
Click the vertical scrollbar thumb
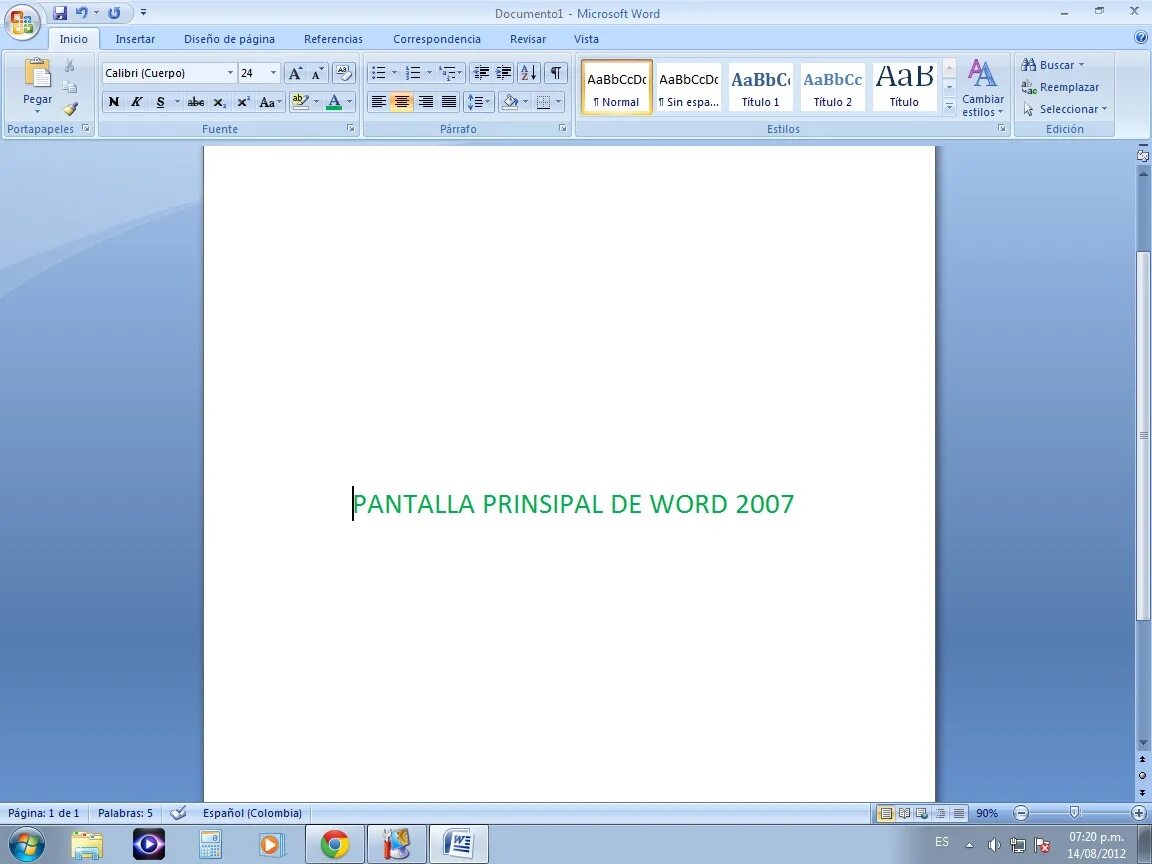(x=1143, y=435)
